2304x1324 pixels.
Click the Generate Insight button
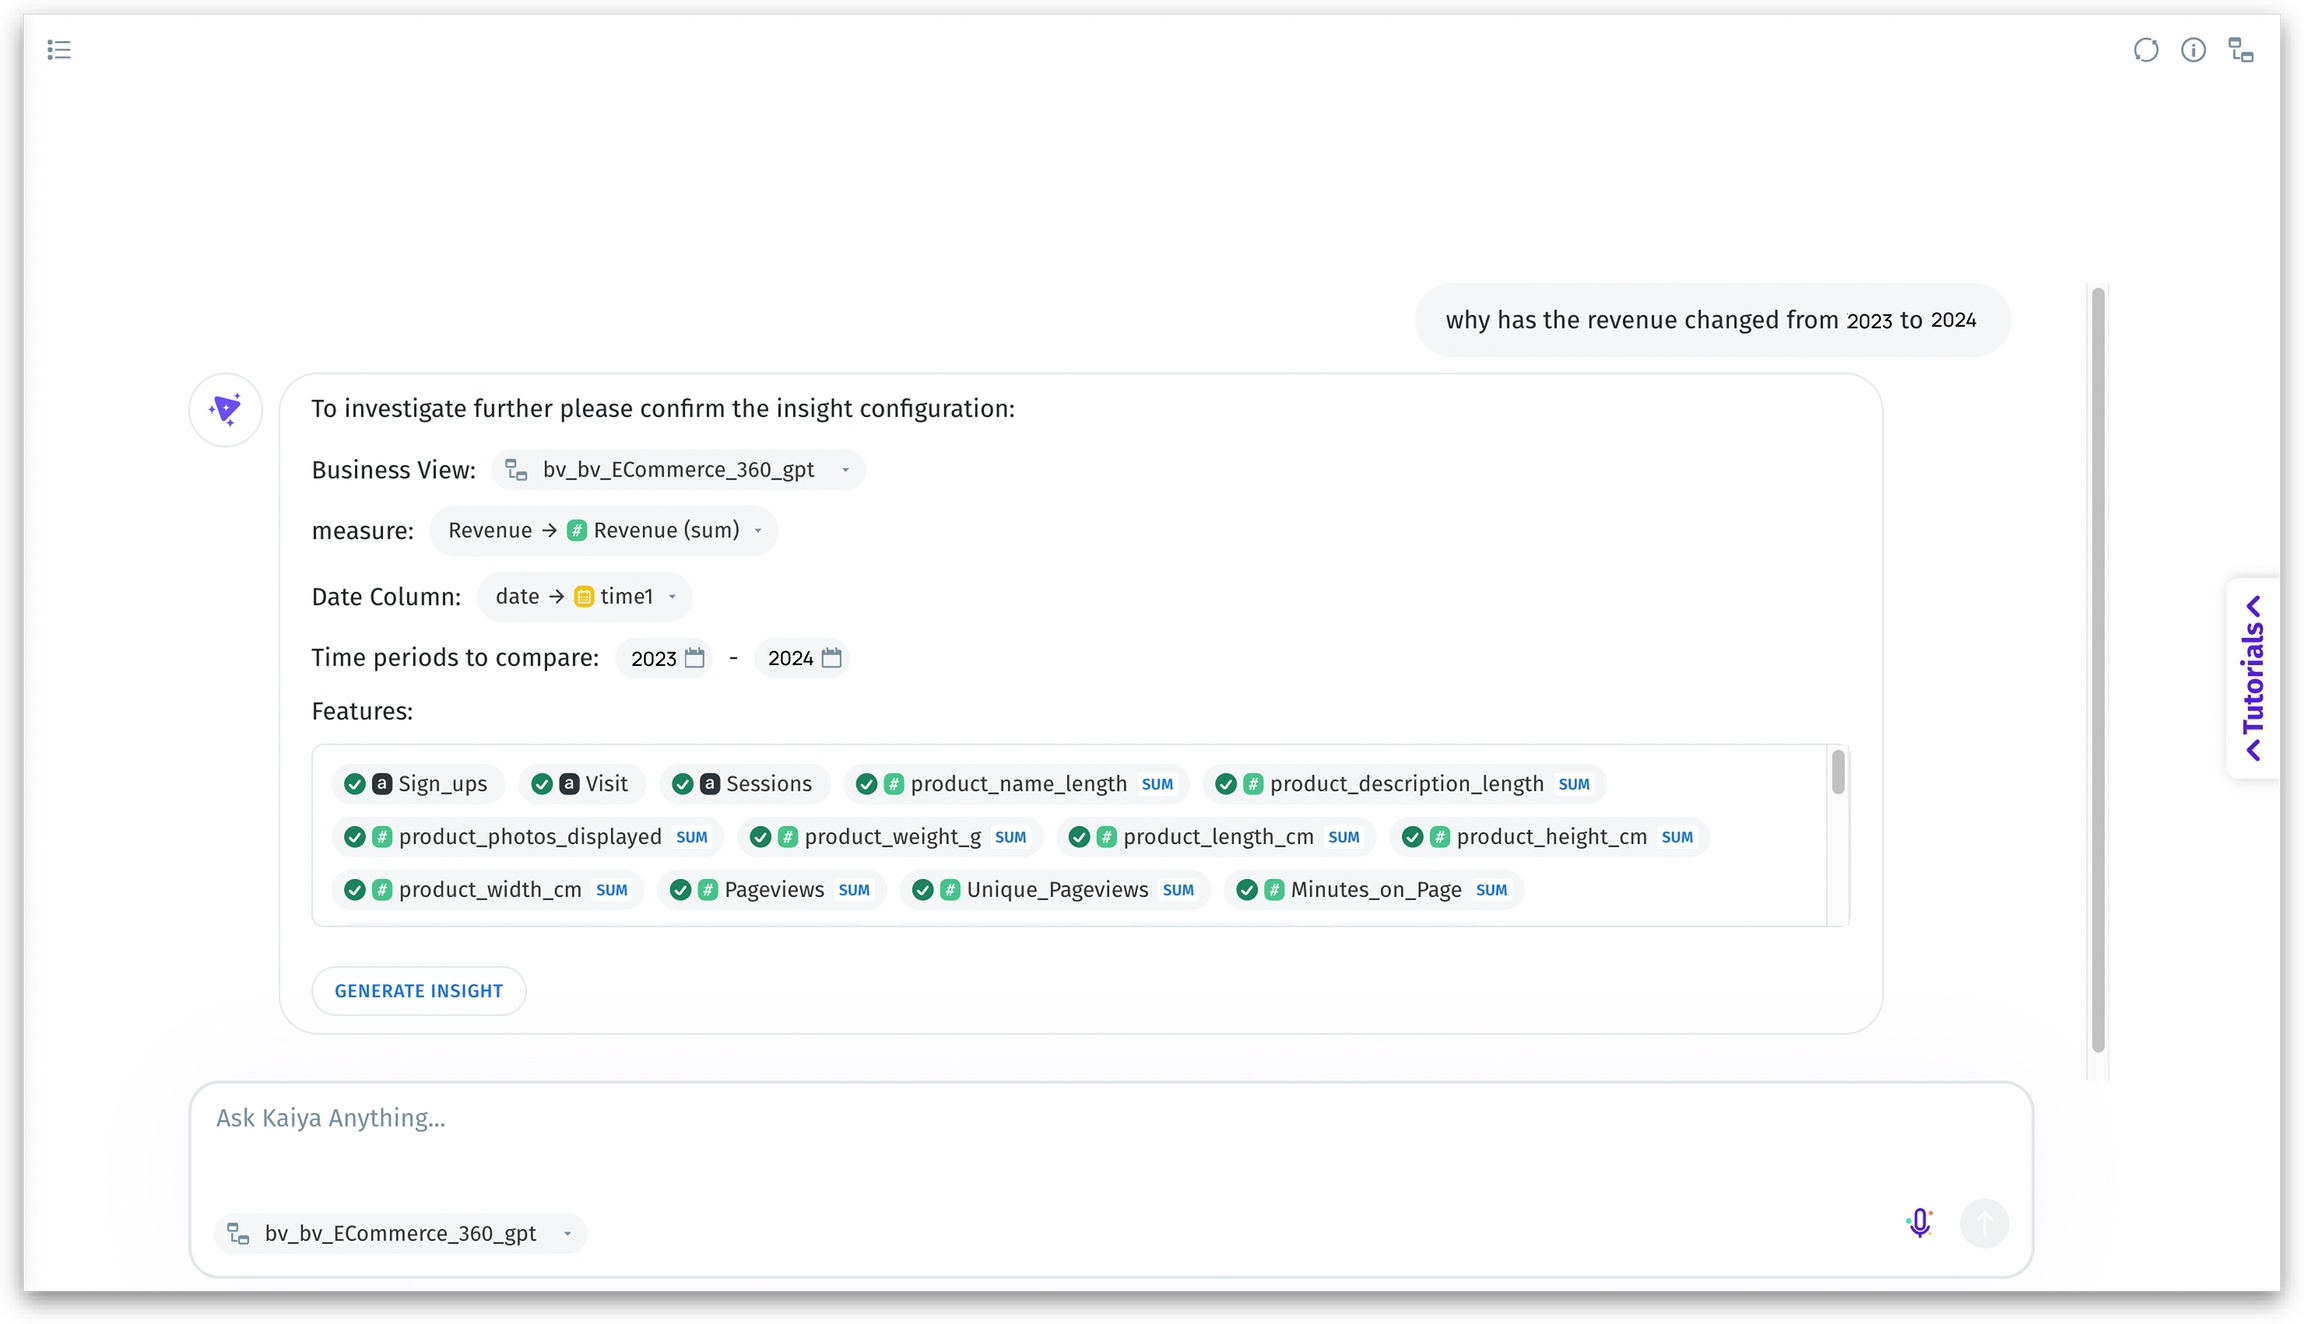(x=419, y=991)
